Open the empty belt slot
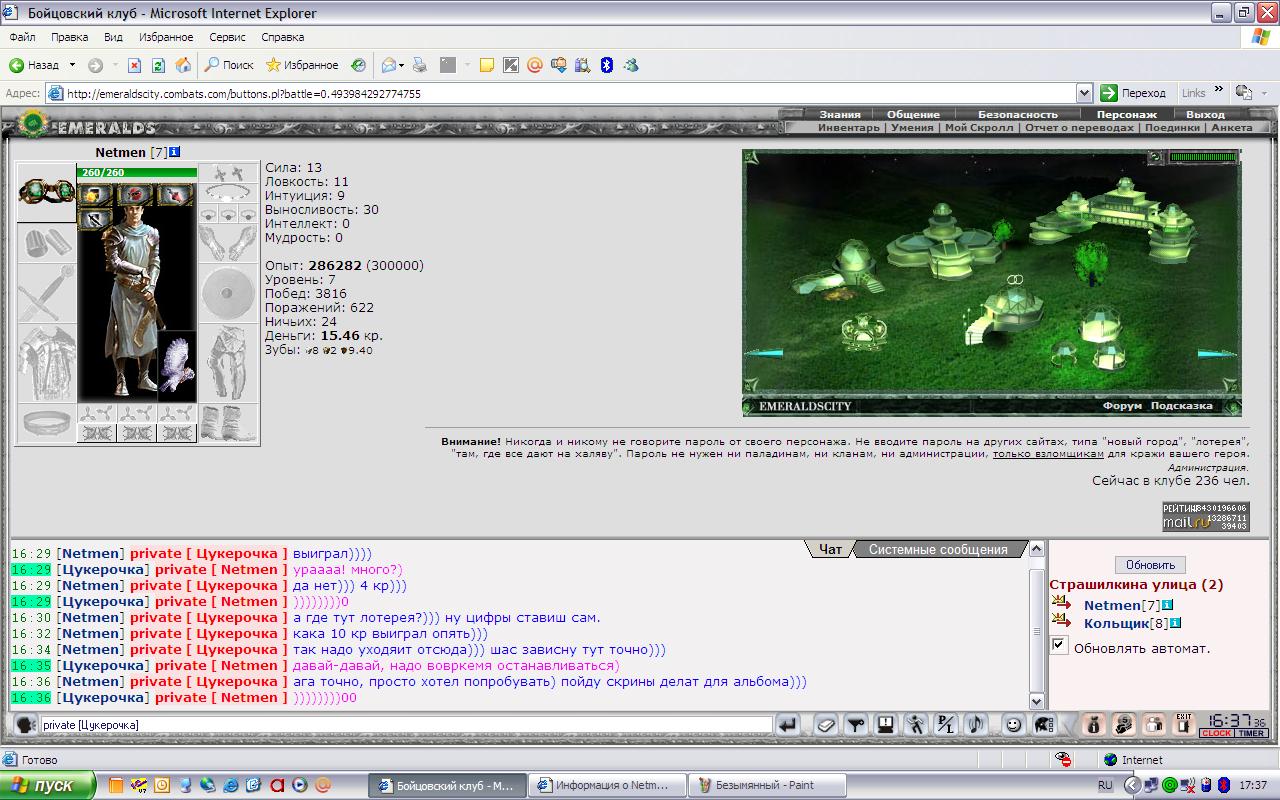 point(47,423)
